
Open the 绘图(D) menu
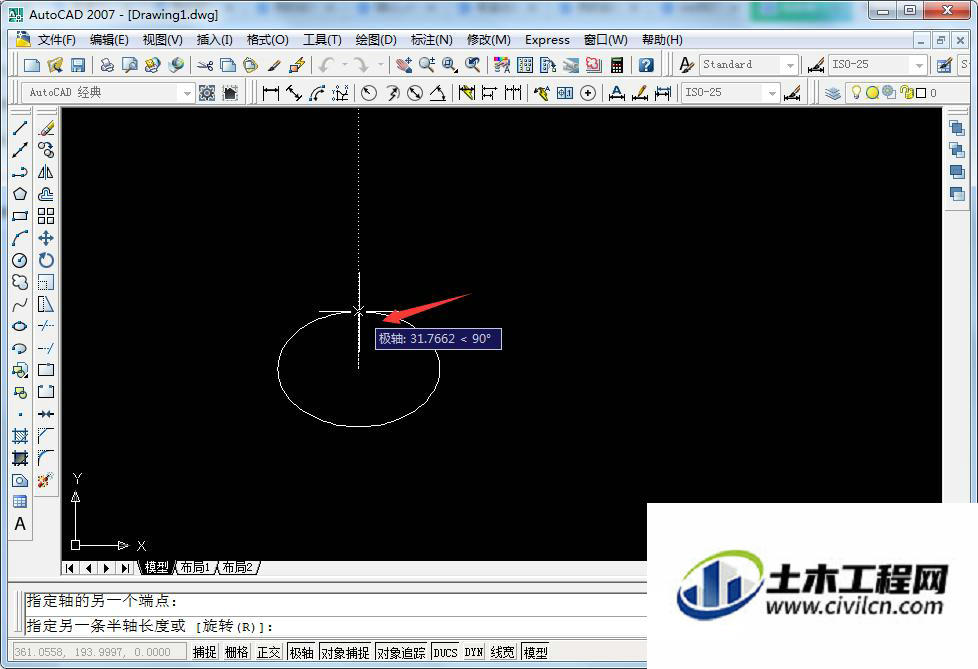(x=375, y=40)
